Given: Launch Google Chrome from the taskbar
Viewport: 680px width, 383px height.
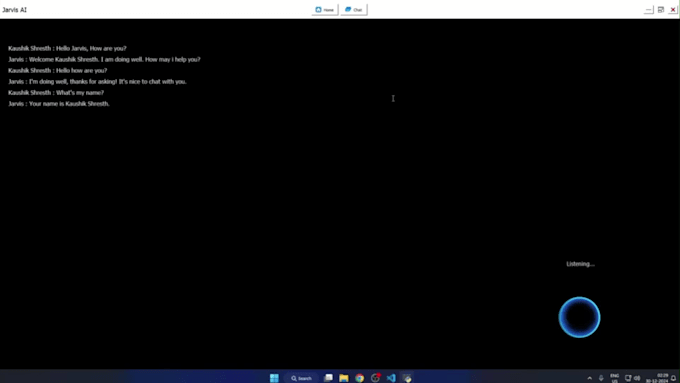Looking at the screenshot, I should tap(360, 378).
